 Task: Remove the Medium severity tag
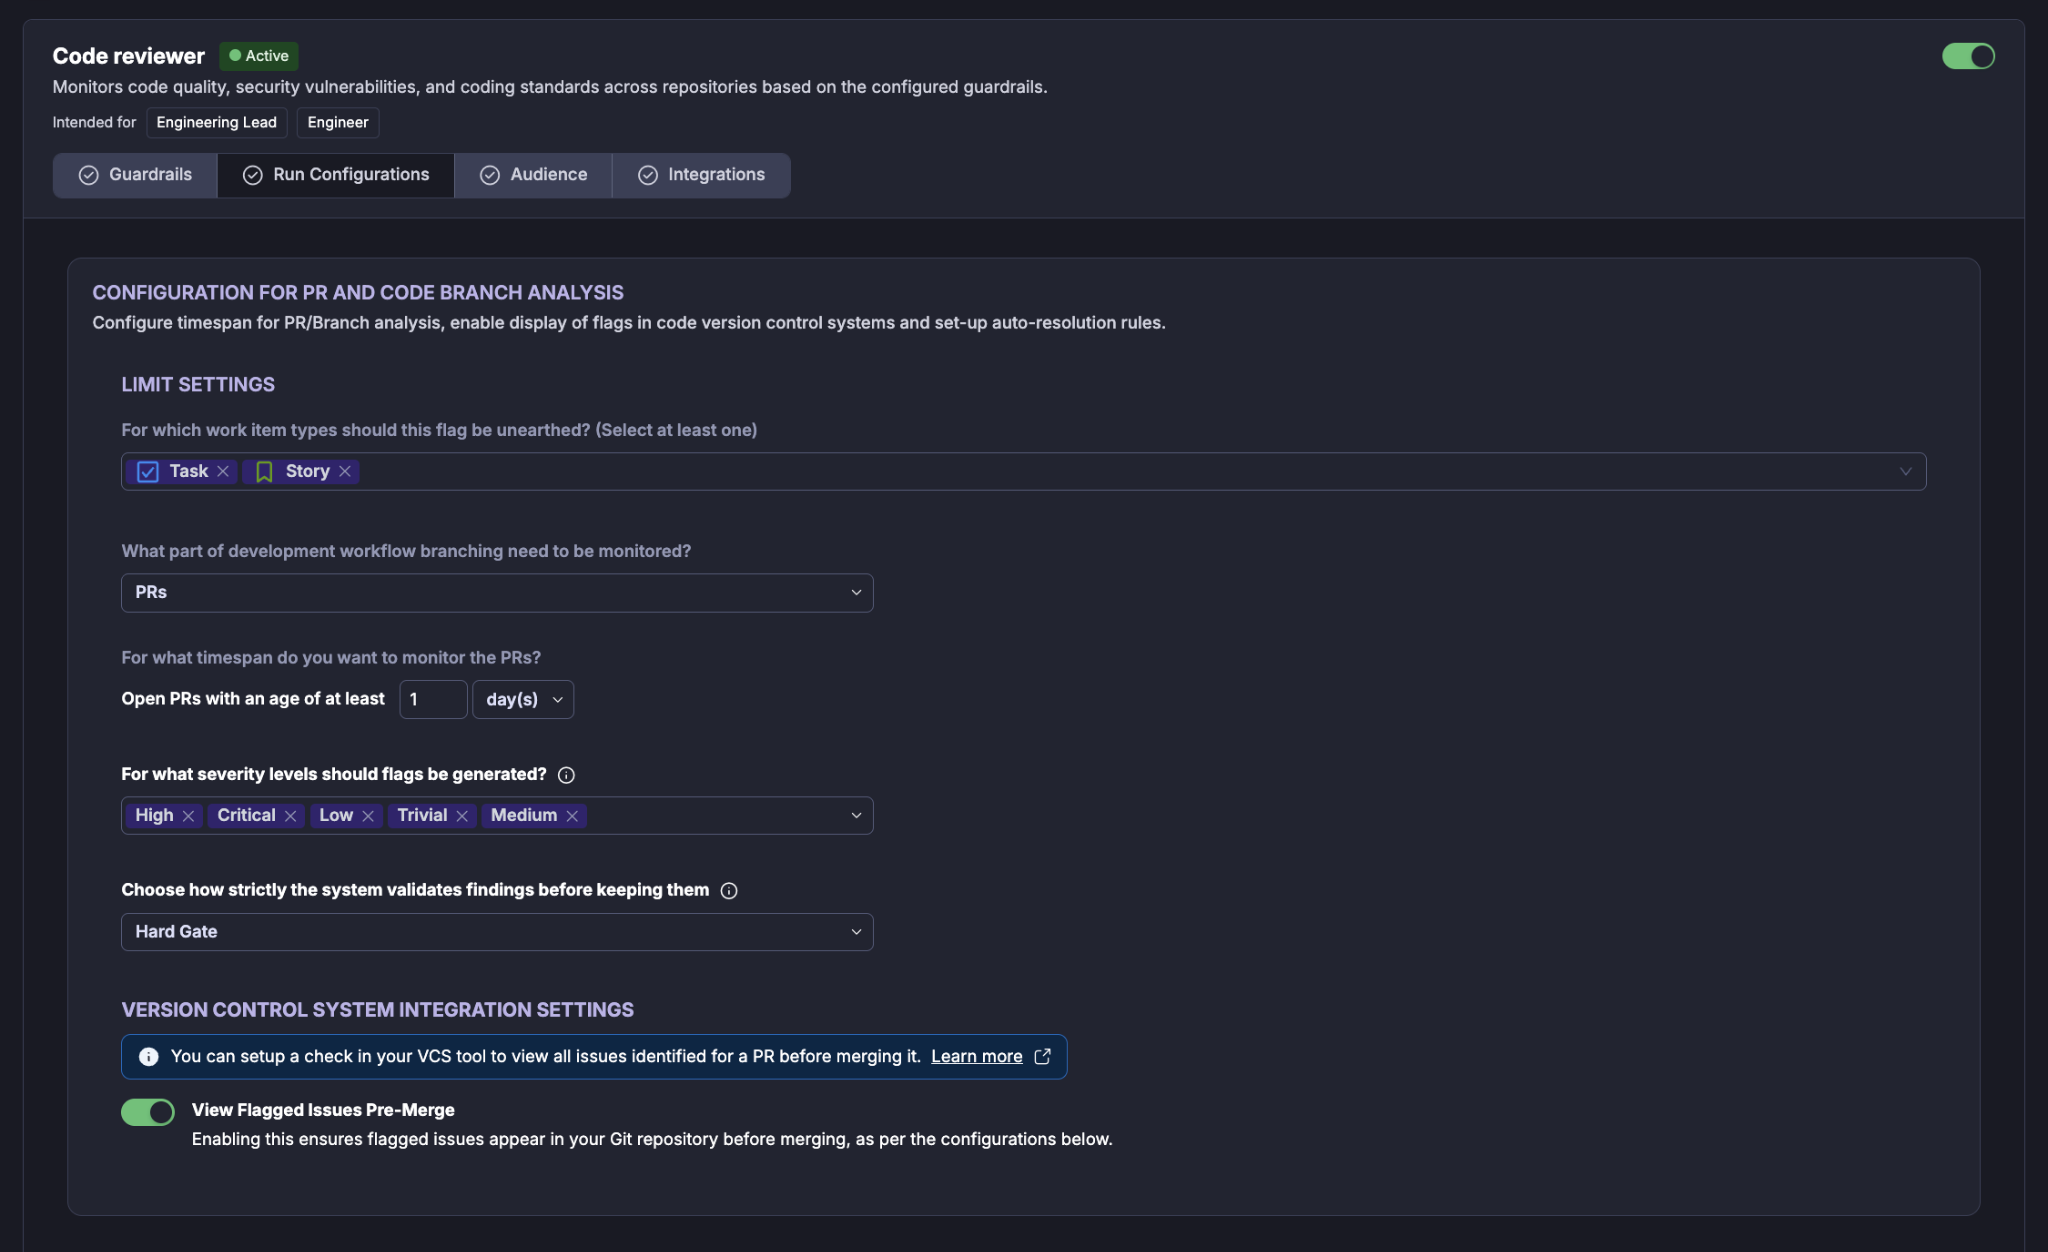tap(572, 816)
